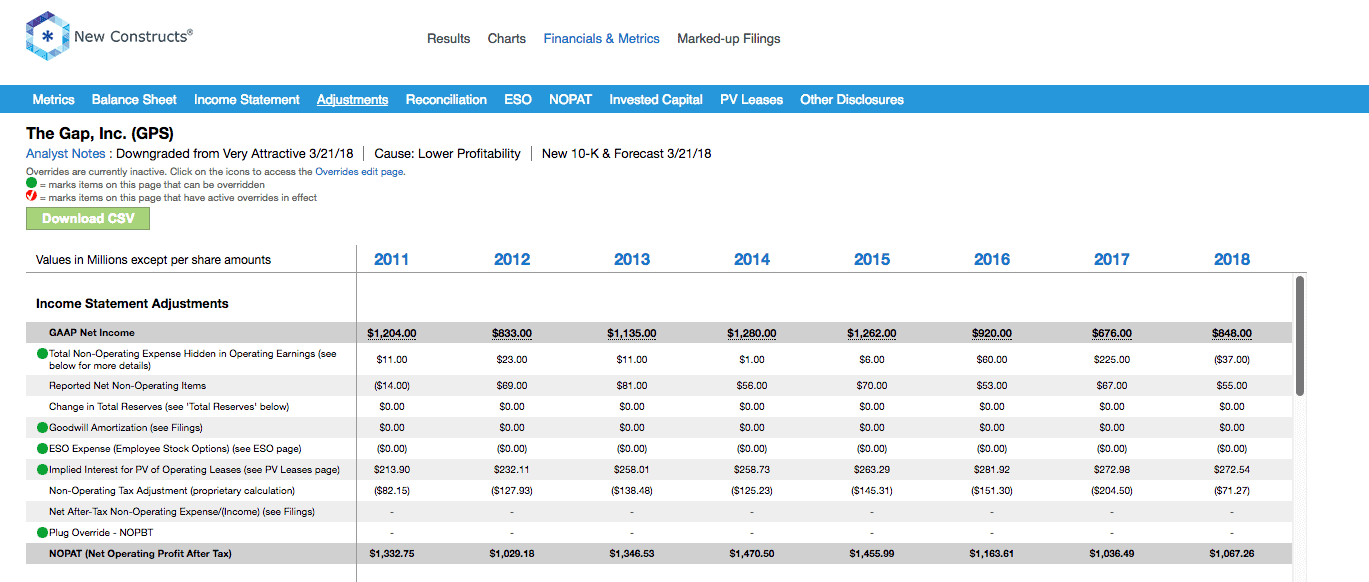Click the Income Statement Adjustments heading
Image resolution: width=1369 pixels, height=582 pixels.
[132, 303]
